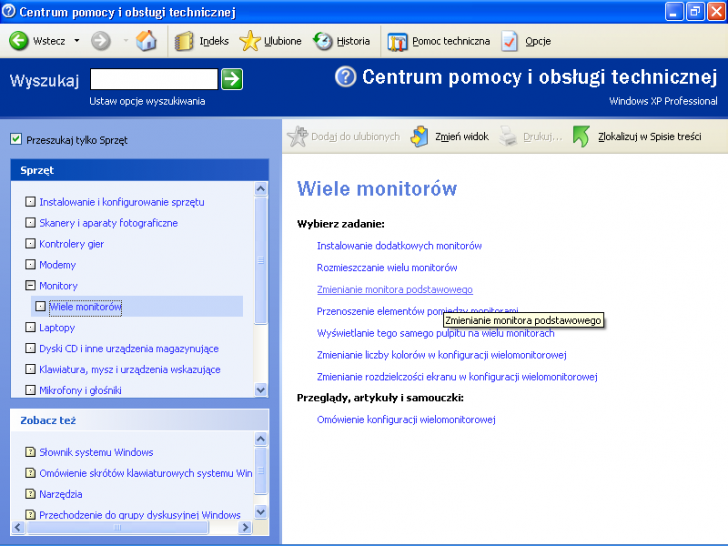This screenshot has height=546, width=728.
Task: Expand Klawiatura, mysz i urządzenia wskazujące node
Action: [x=30, y=369]
